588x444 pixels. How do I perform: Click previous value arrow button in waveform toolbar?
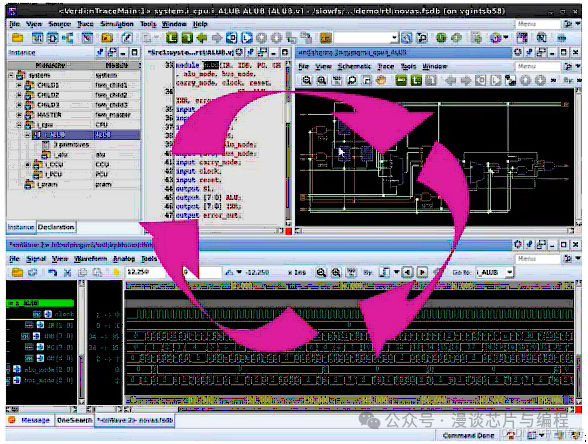coord(408,272)
